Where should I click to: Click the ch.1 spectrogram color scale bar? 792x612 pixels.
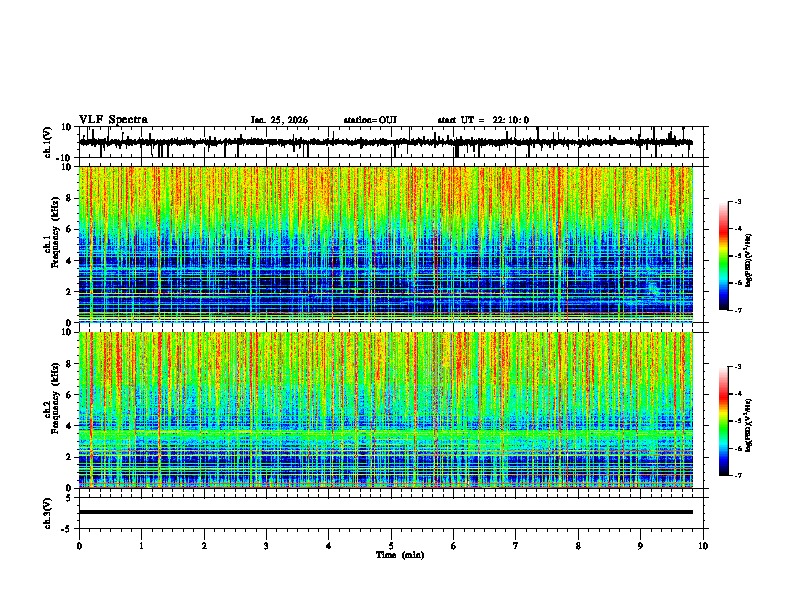tap(723, 256)
